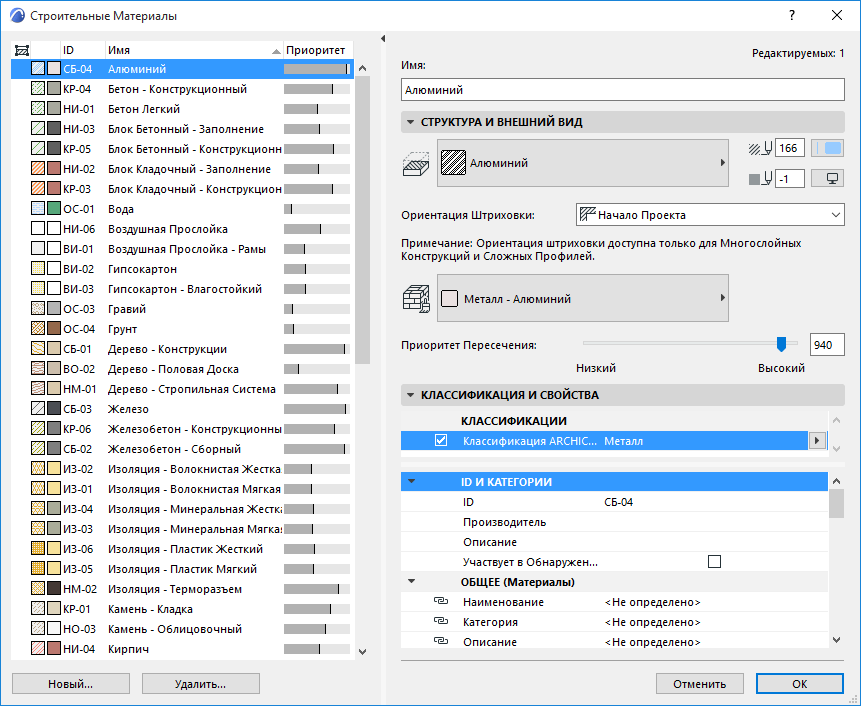Click the background pen number field -1

pyautogui.click(x=790, y=178)
